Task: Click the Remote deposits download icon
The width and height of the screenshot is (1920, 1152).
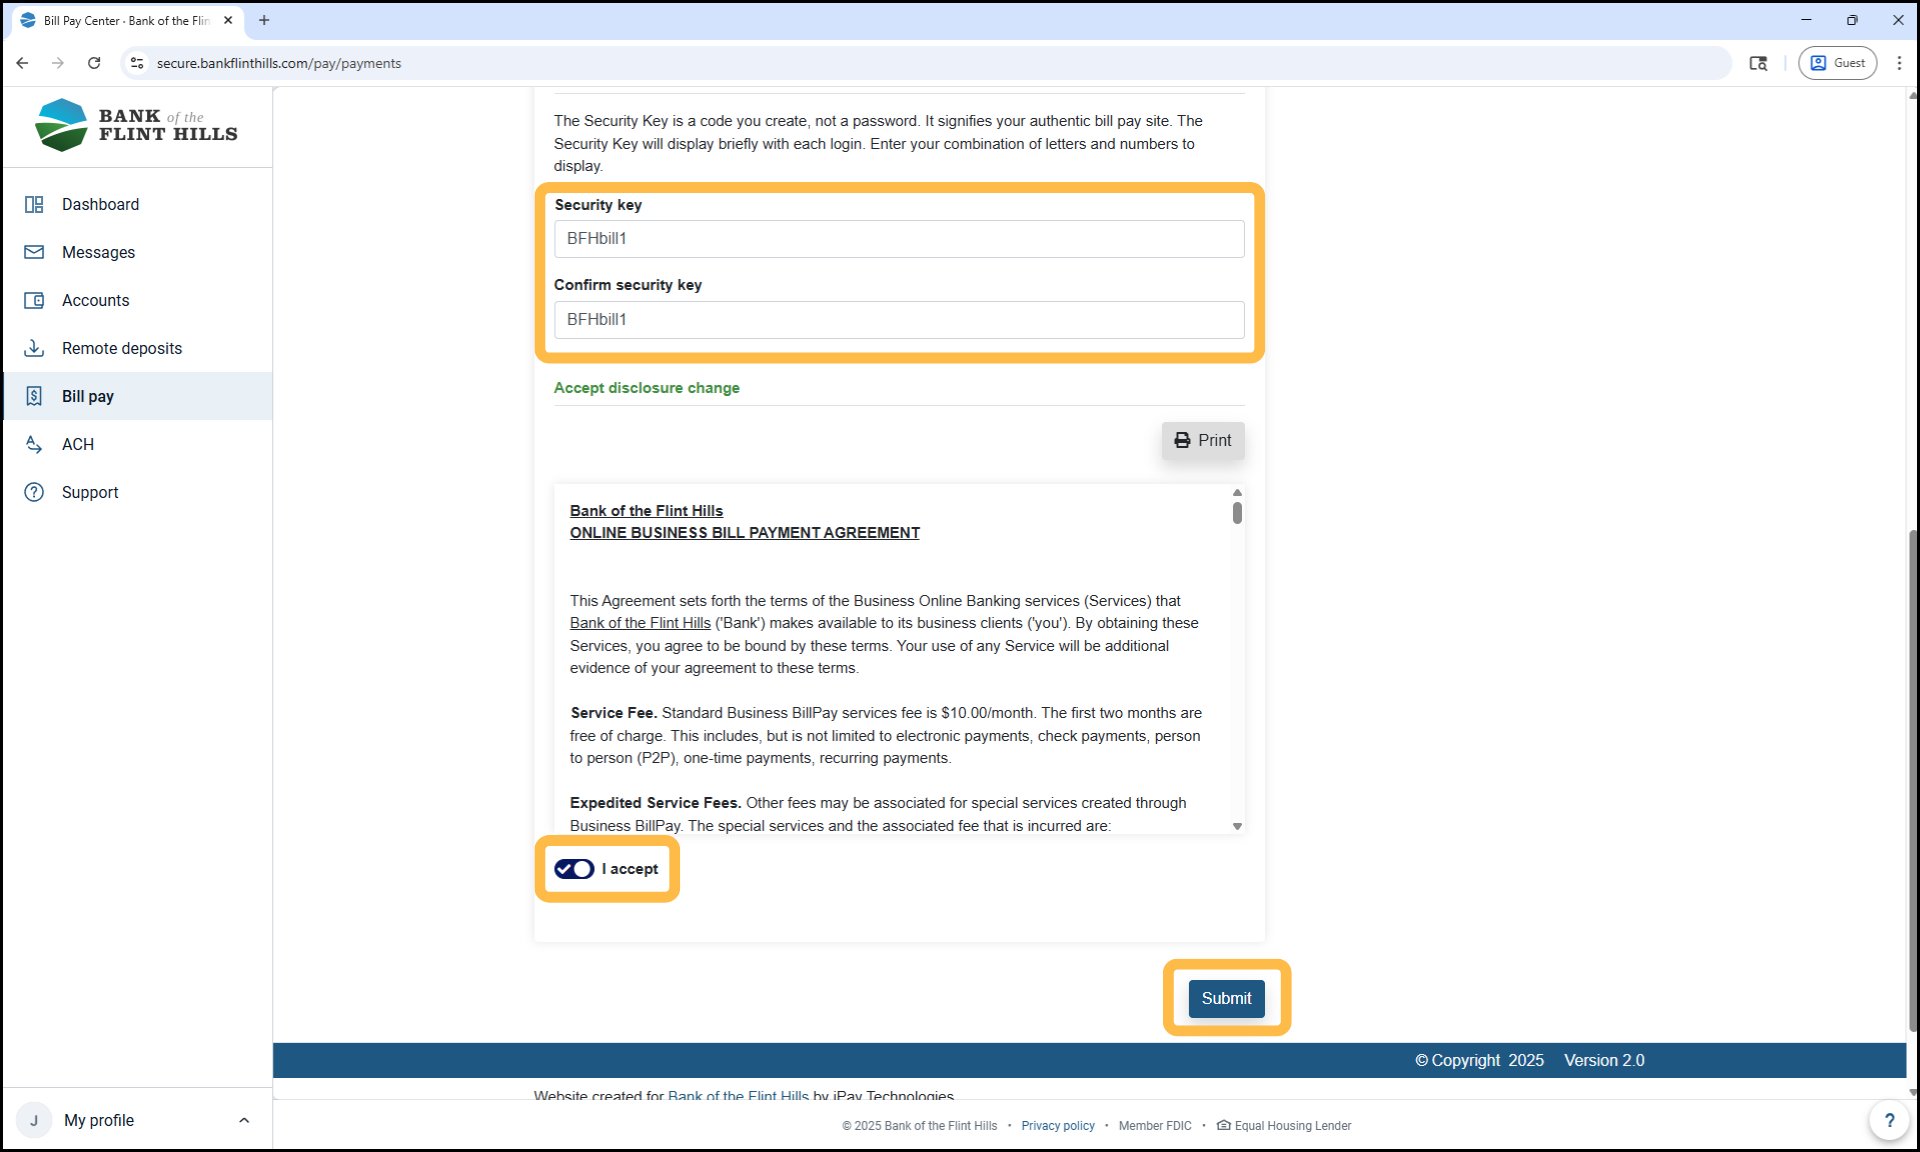Action: (34, 348)
